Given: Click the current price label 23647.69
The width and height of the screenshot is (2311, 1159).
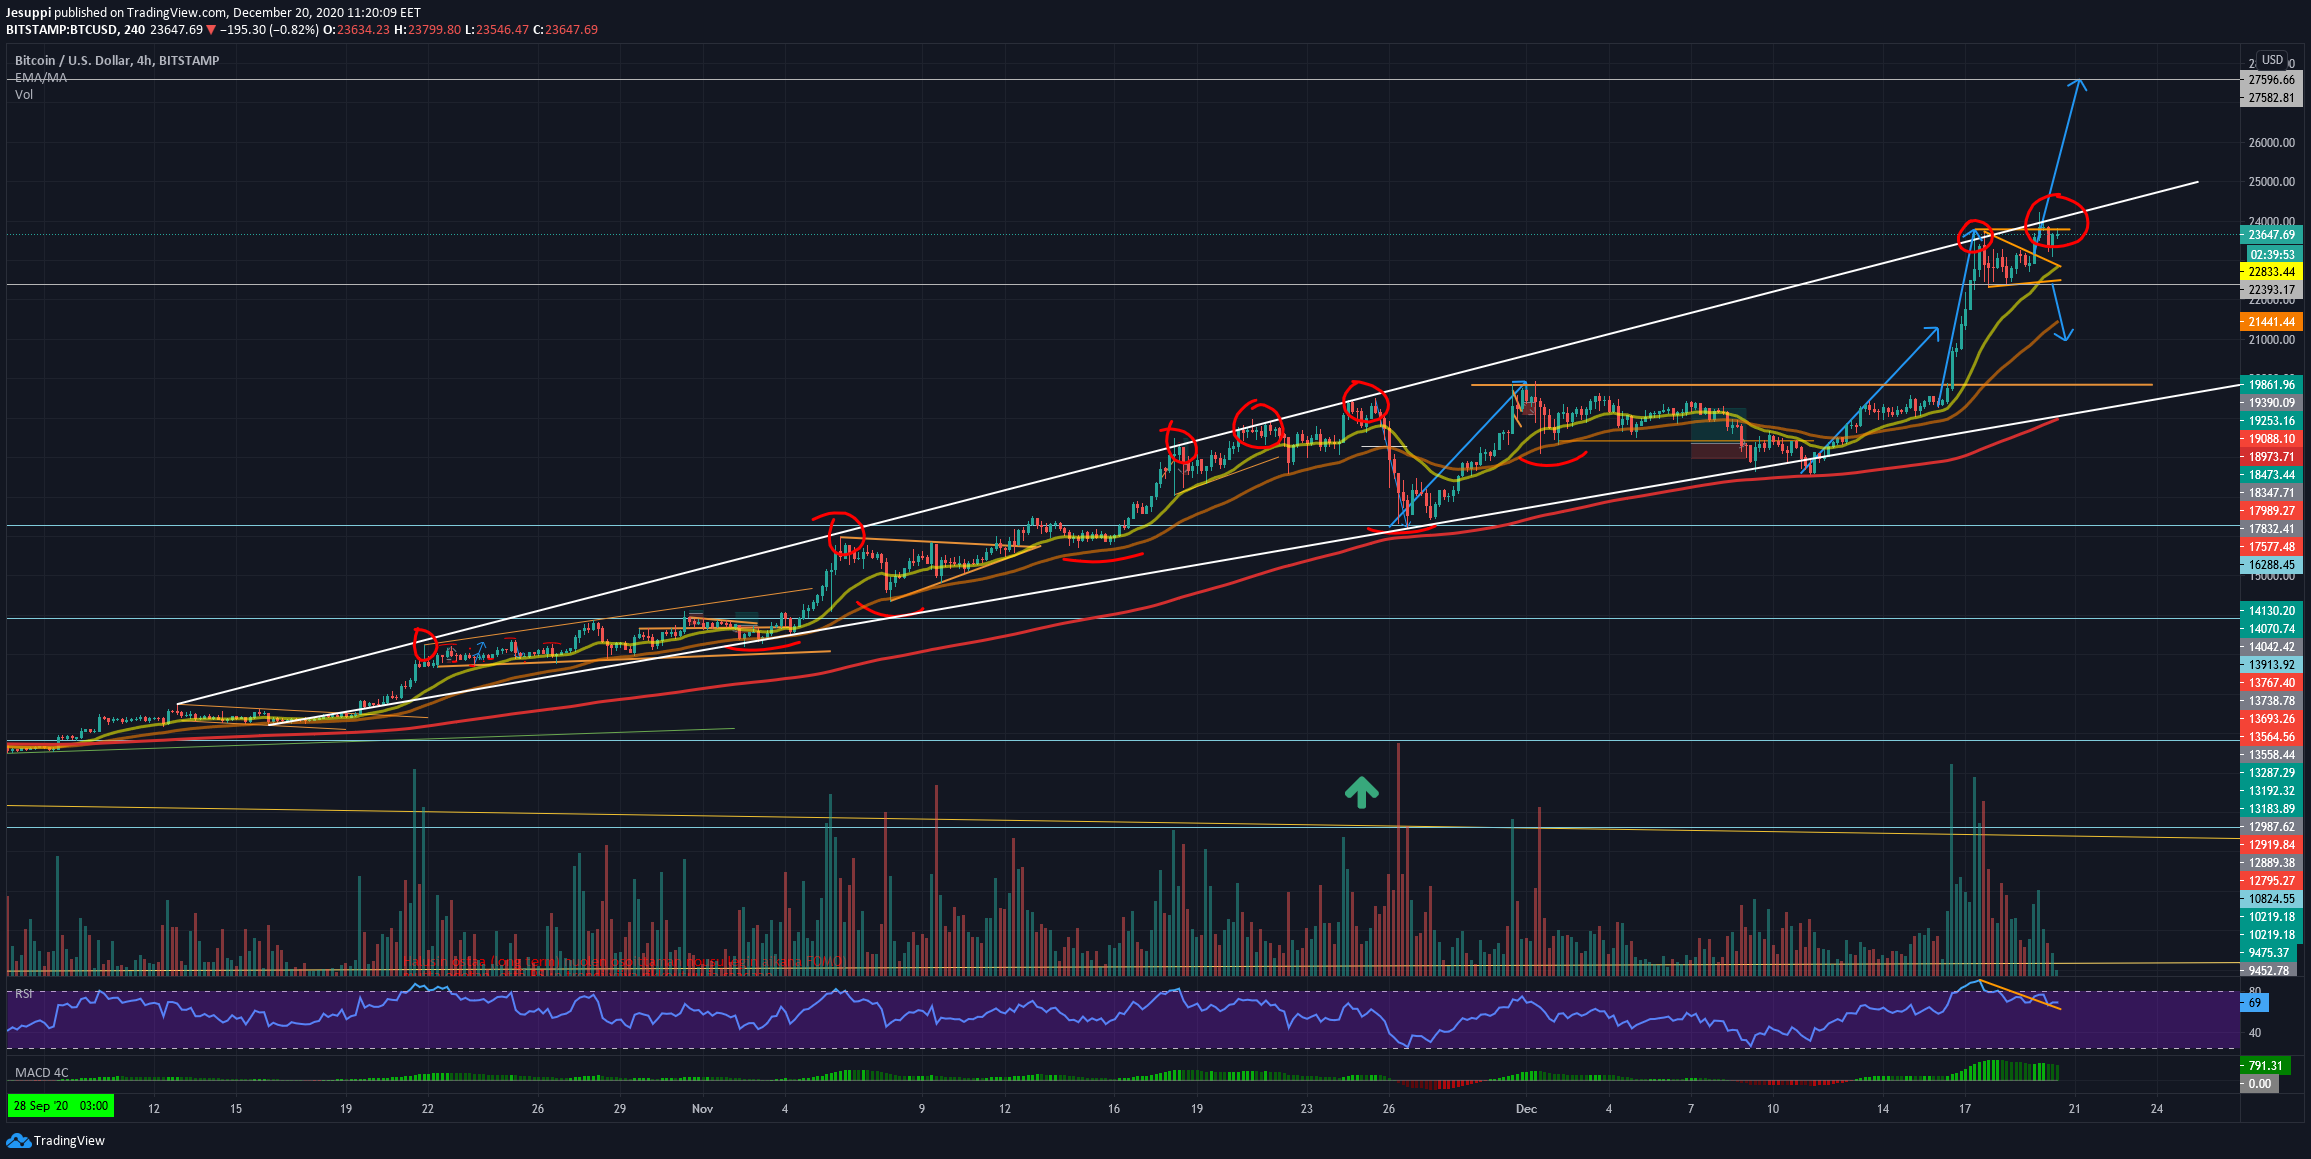Looking at the screenshot, I should point(2271,235).
